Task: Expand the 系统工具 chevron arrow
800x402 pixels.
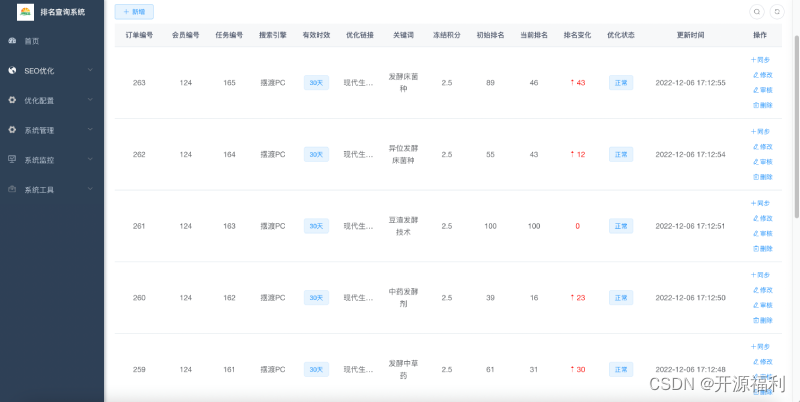Action: 90,189
